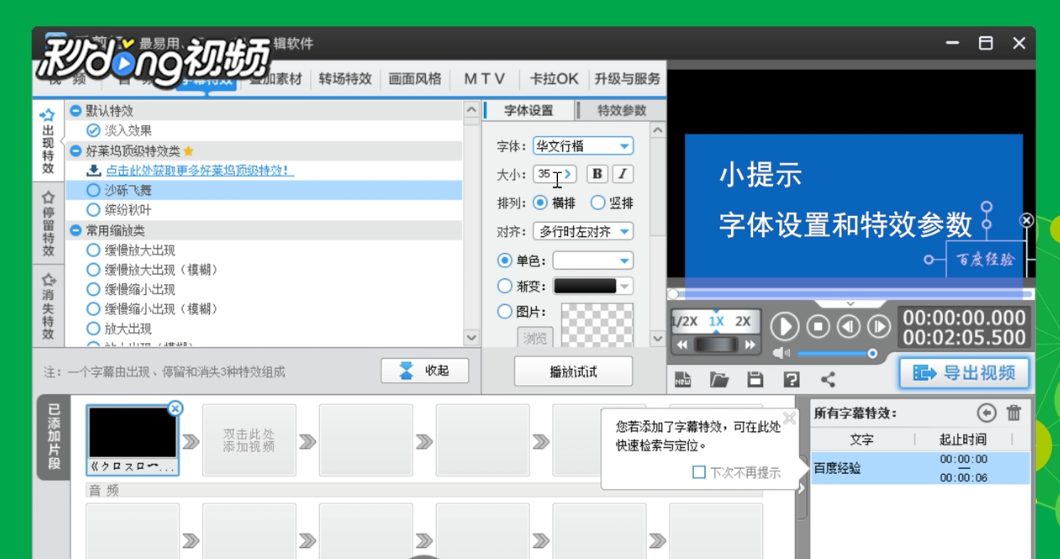Start playback with the Play button
Screen dimensions: 1060x559
784,327
